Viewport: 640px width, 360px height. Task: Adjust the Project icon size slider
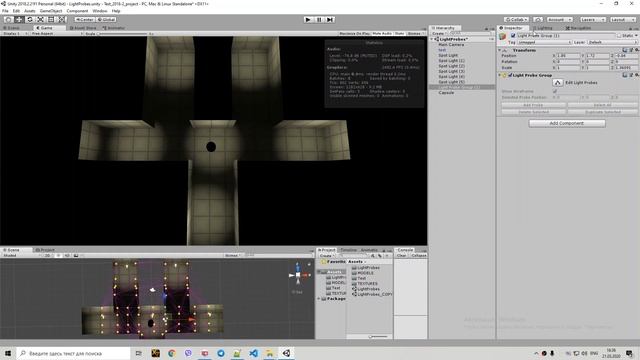[378, 337]
